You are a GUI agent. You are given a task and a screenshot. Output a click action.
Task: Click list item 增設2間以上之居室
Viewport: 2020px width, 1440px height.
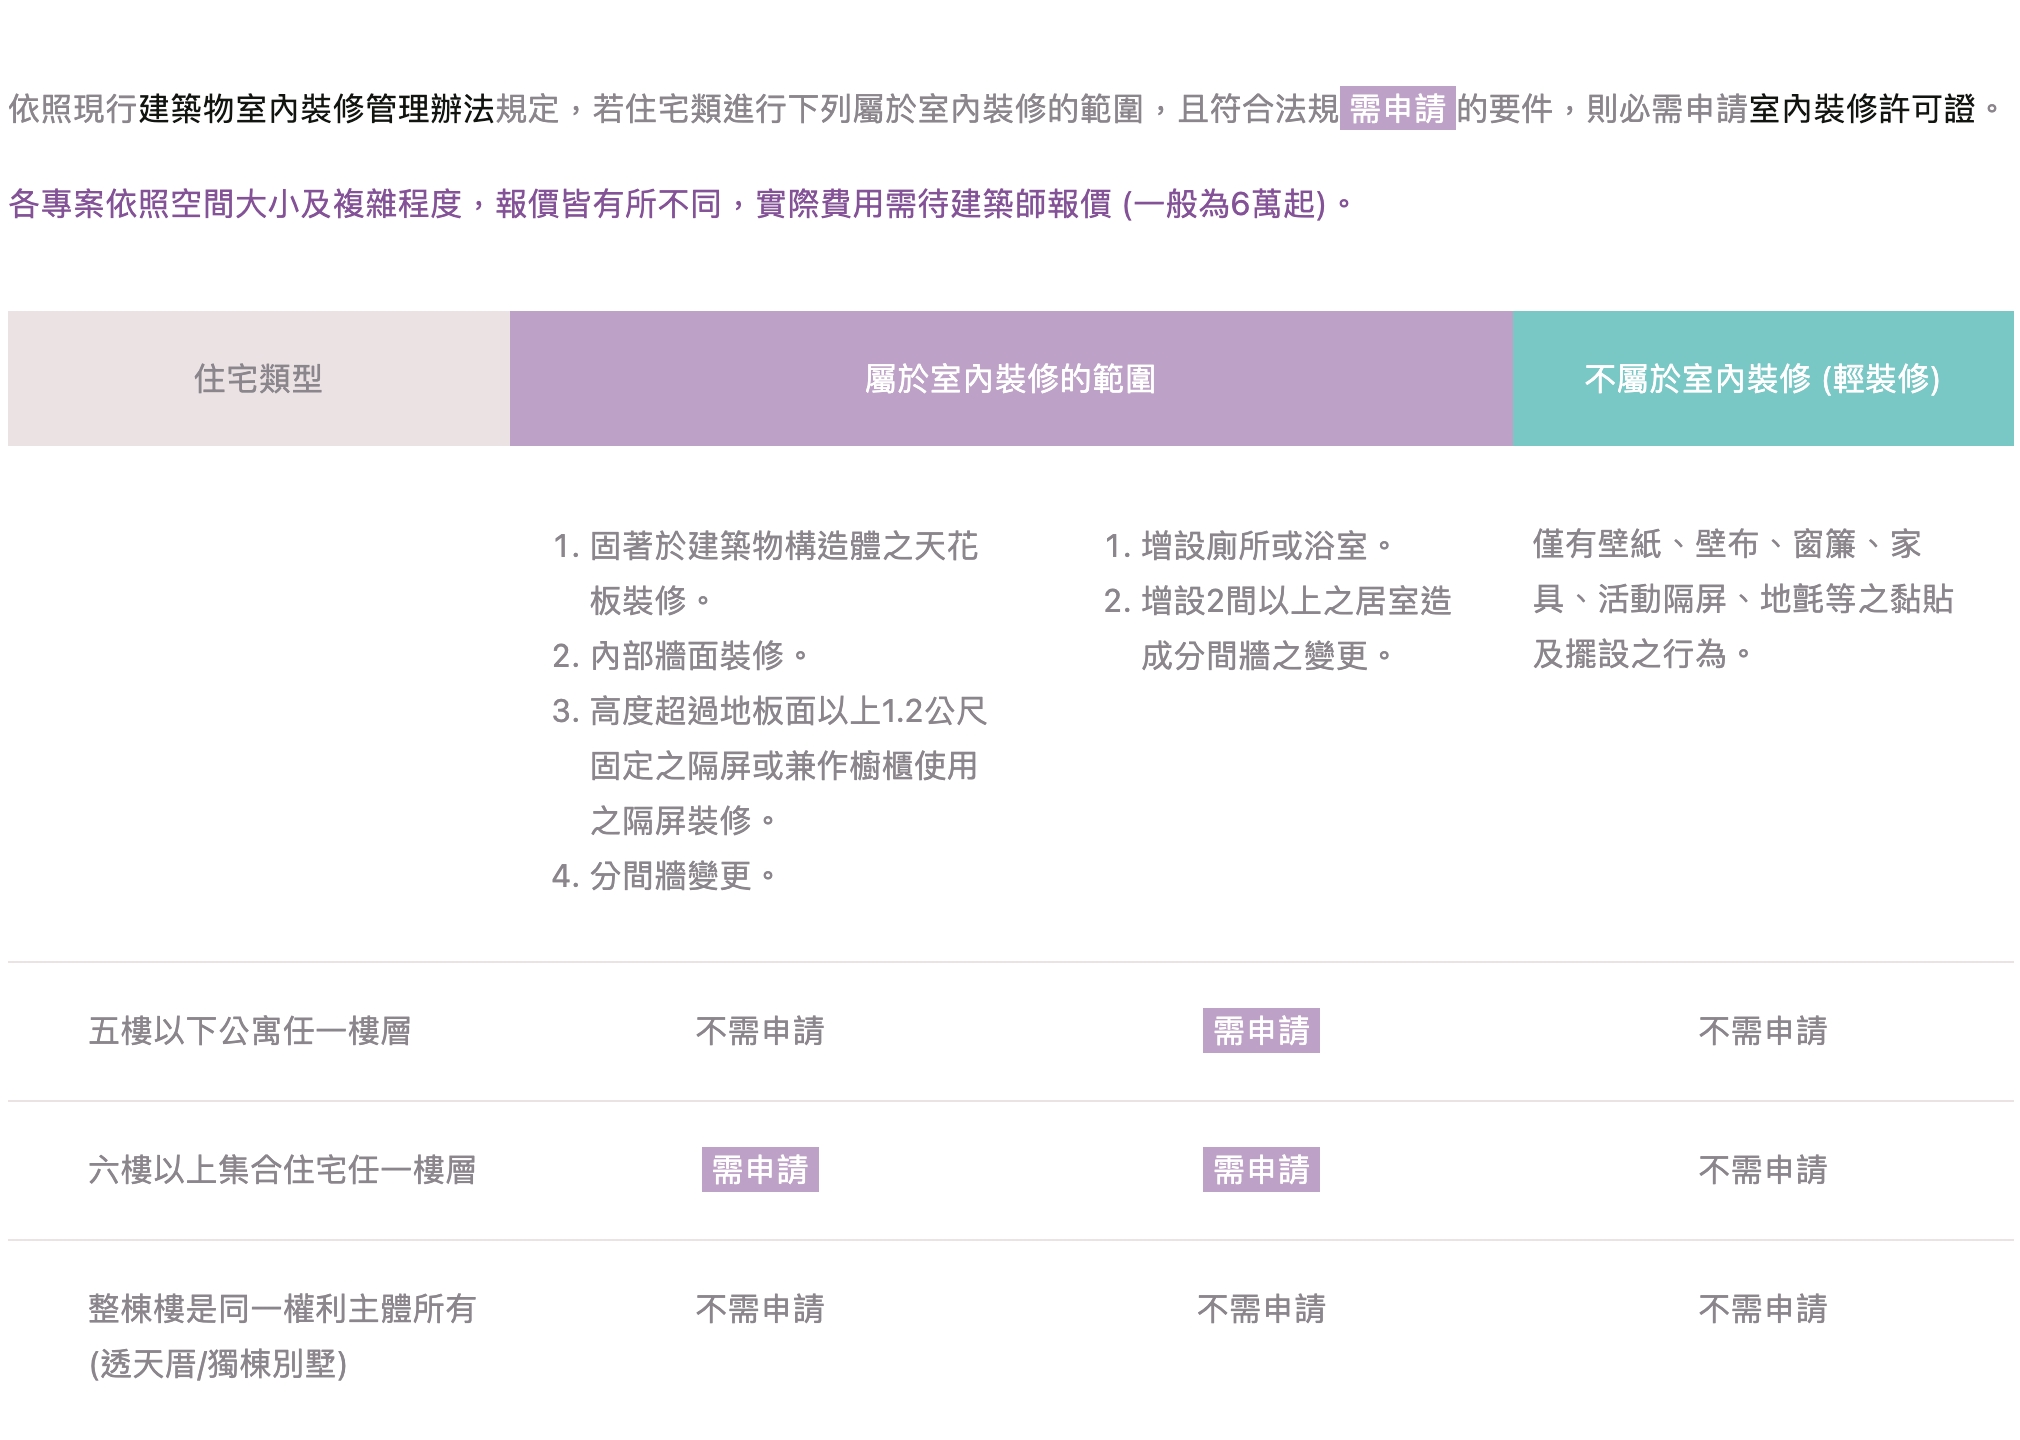click(1294, 601)
